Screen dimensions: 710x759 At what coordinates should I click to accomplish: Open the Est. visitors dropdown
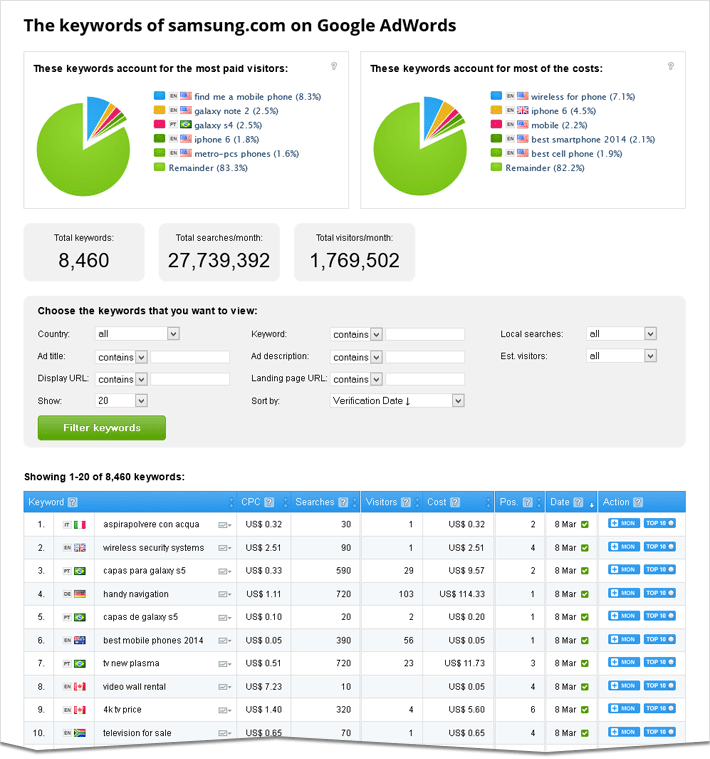click(x=621, y=356)
